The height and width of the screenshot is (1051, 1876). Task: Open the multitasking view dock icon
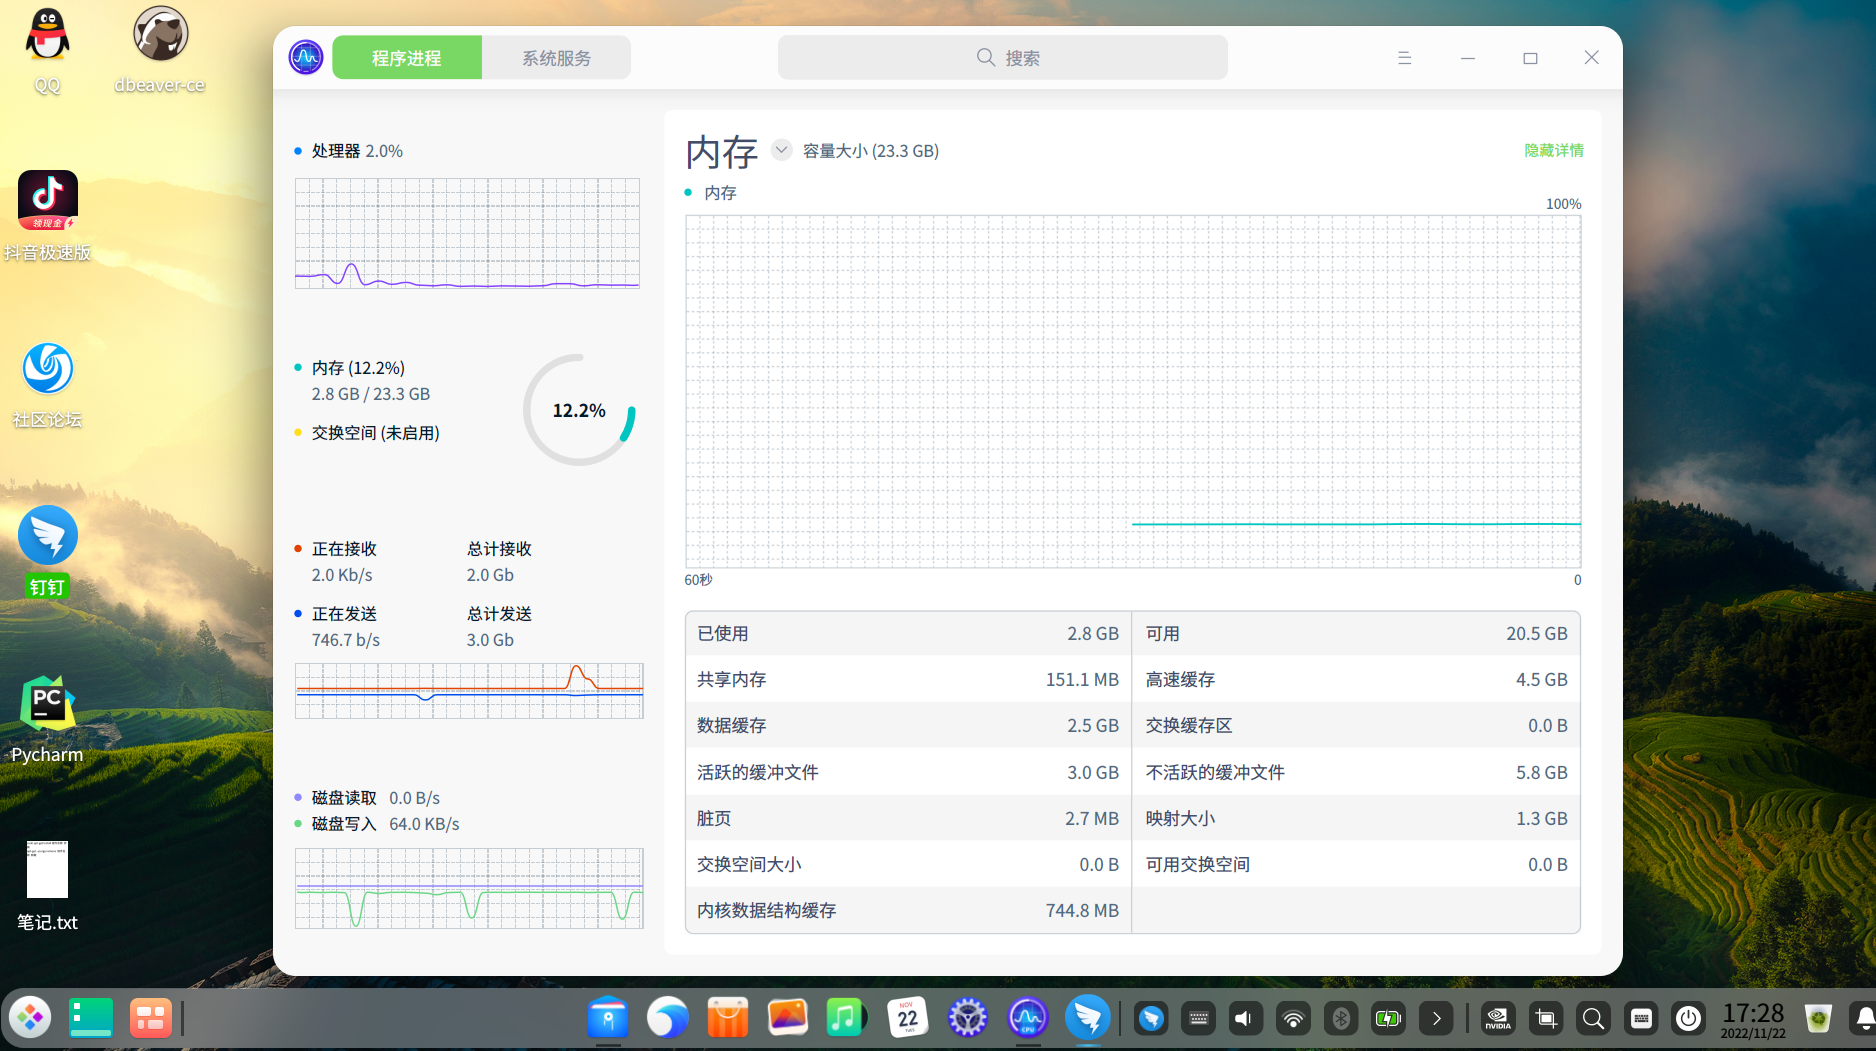[x=151, y=1018]
